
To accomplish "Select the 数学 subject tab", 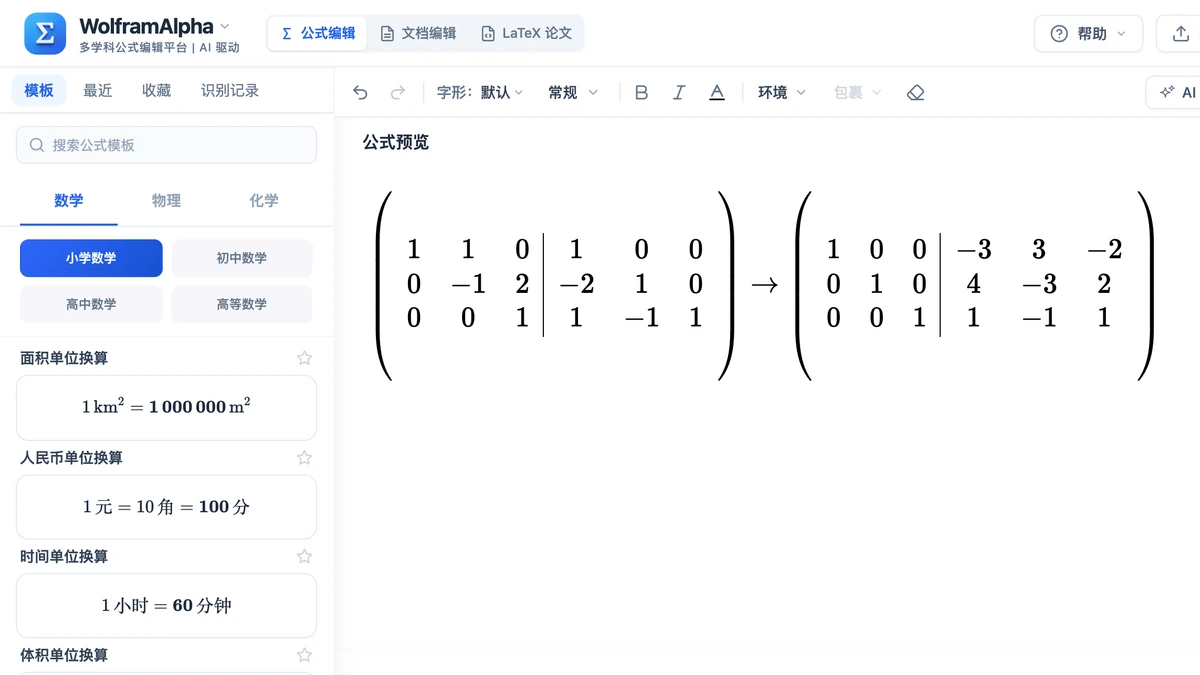I will pyautogui.click(x=69, y=201).
